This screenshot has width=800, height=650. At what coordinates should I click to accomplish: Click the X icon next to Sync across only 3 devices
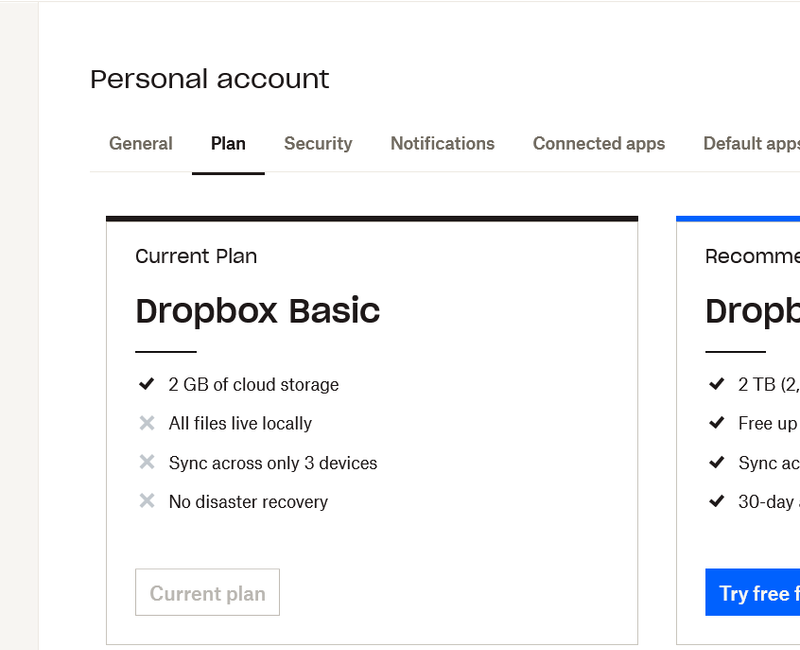[x=147, y=462]
